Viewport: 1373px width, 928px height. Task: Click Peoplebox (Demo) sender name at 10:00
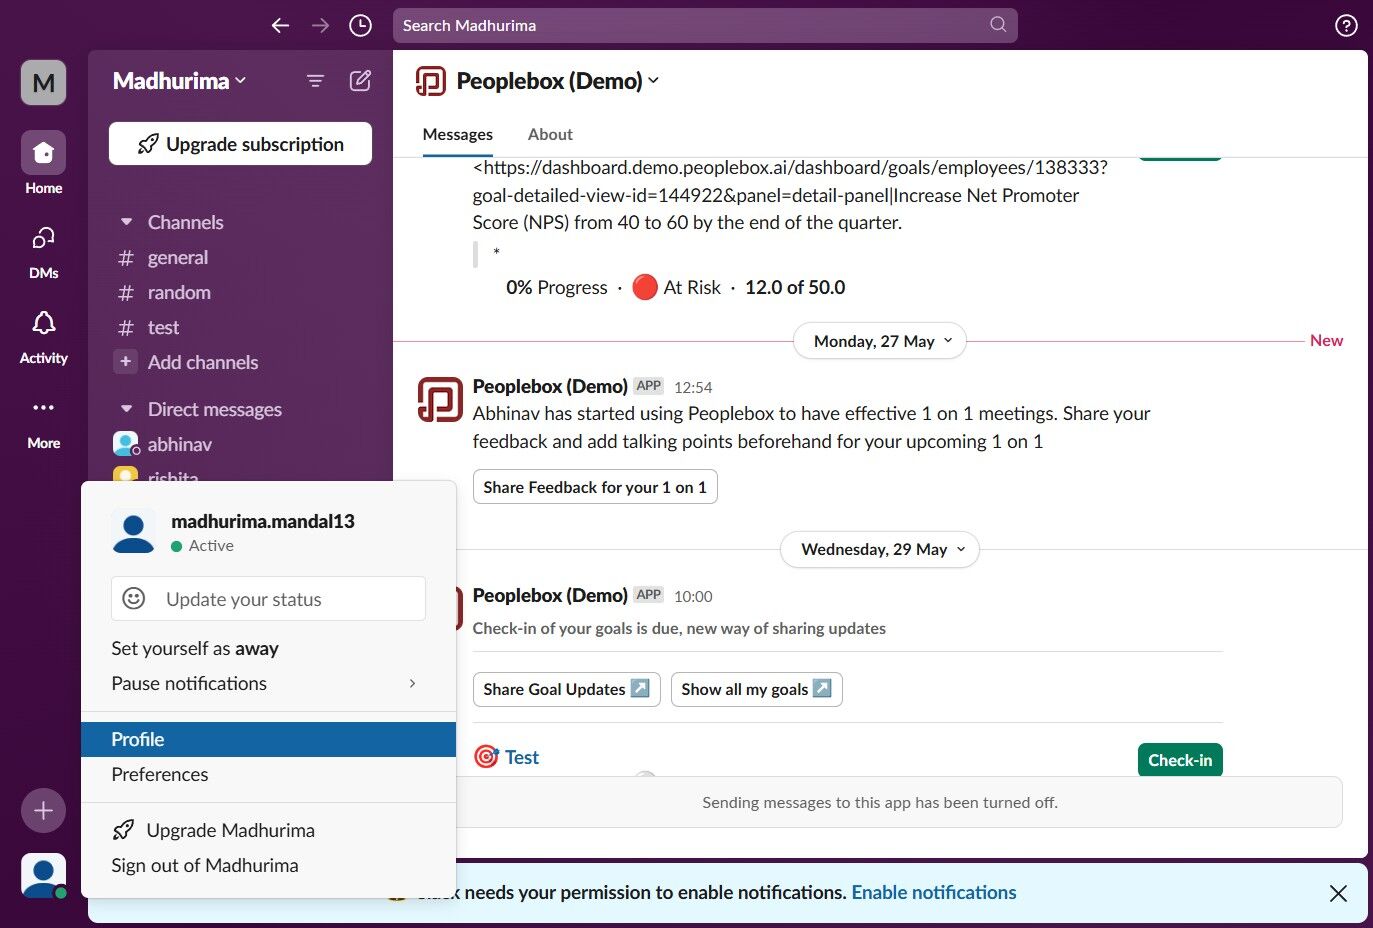[550, 595]
